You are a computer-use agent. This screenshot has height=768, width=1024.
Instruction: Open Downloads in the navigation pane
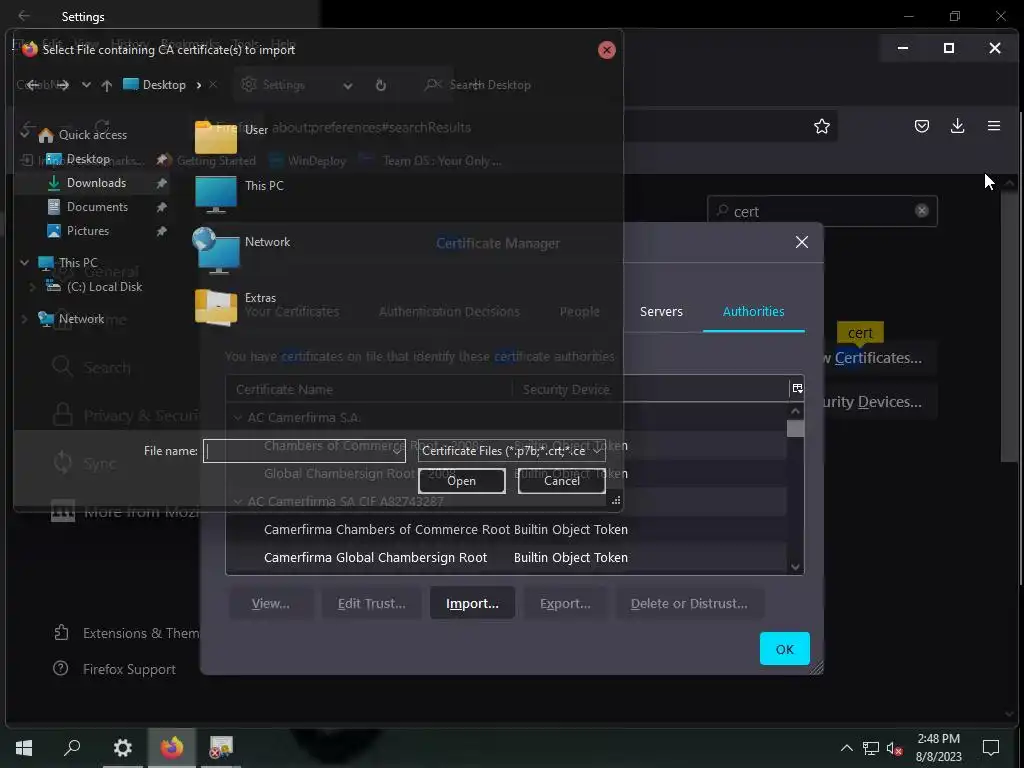click(96, 183)
